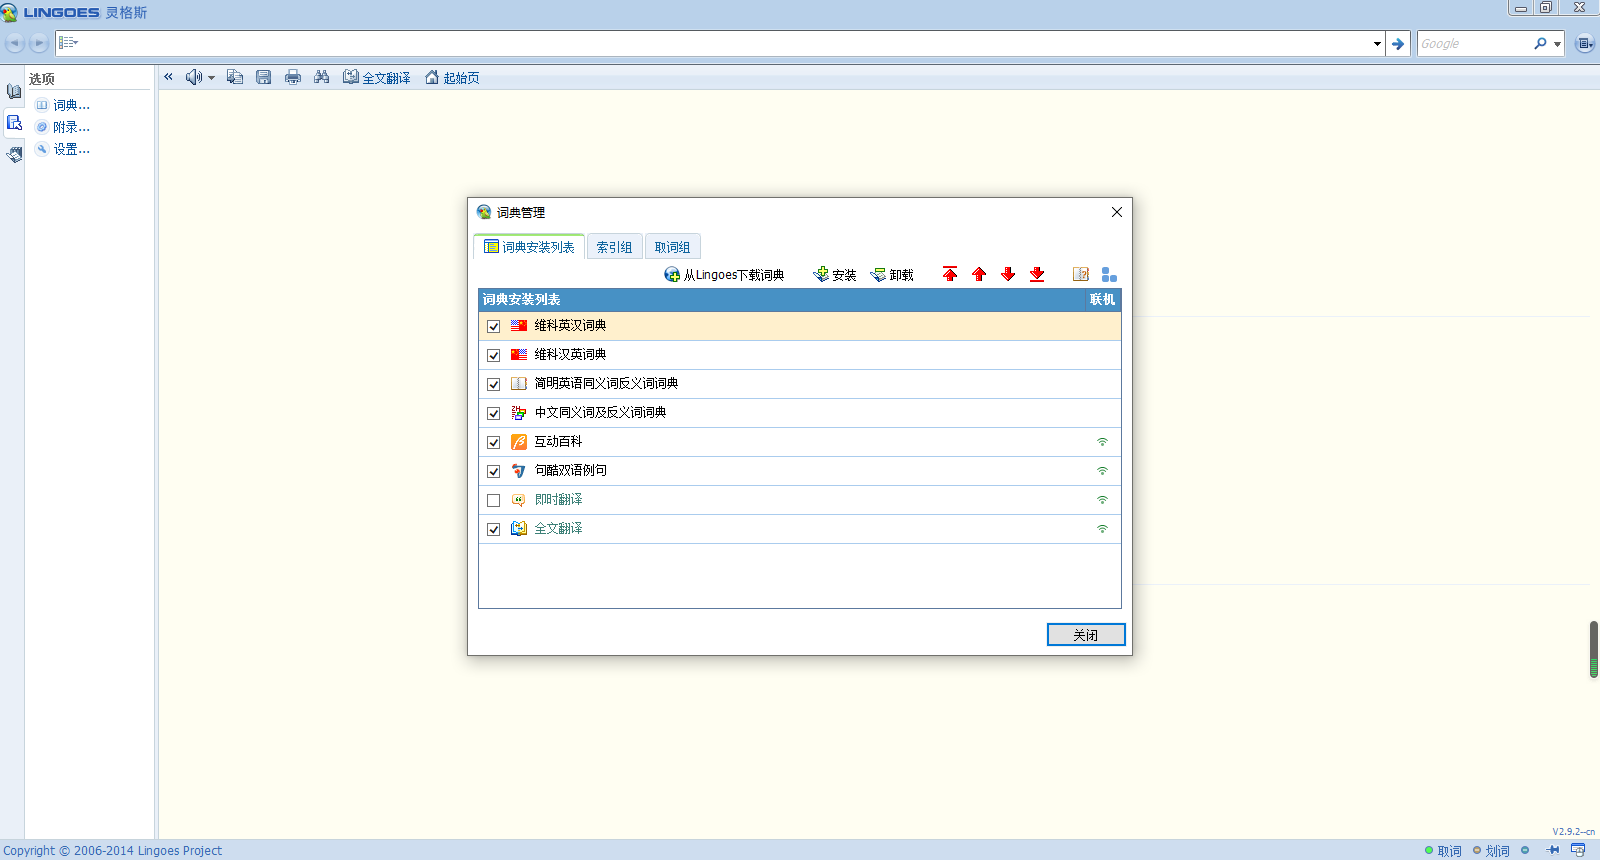
Task: Click the copy content toolbar icon
Action: (x=235, y=77)
